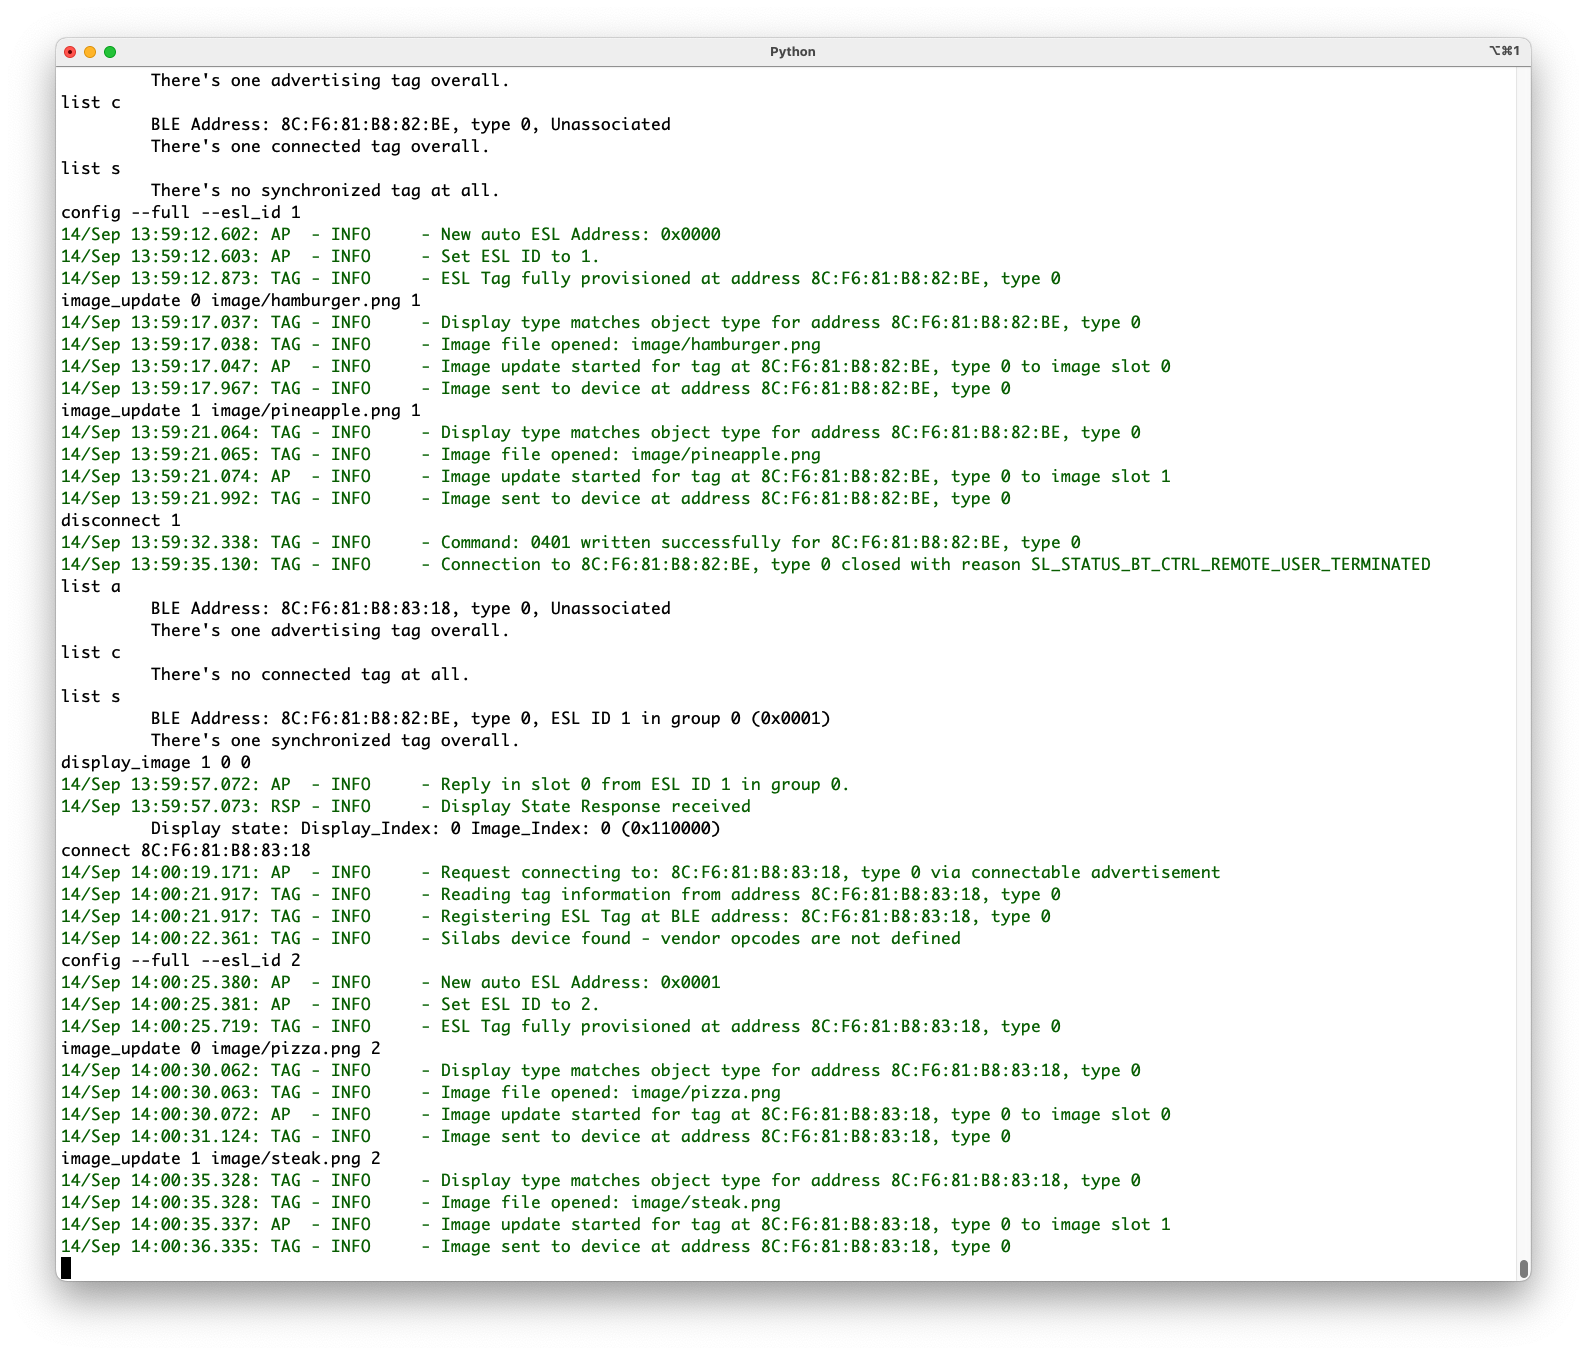Click the "Silabs device found" log line
This screenshot has height=1355, width=1587.
(700, 938)
